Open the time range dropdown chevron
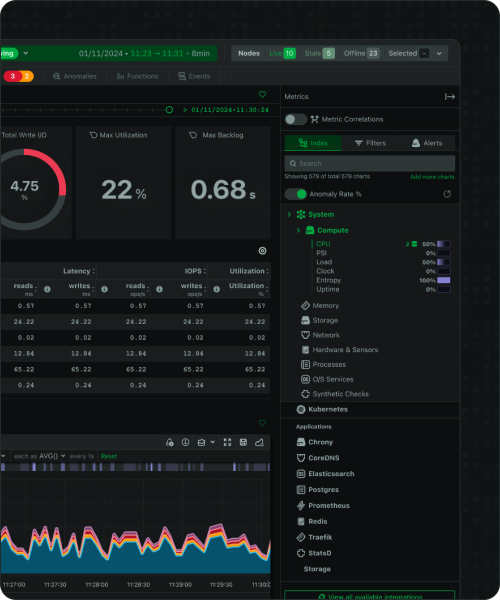Viewport: 500px width, 600px height. (26, 53)
